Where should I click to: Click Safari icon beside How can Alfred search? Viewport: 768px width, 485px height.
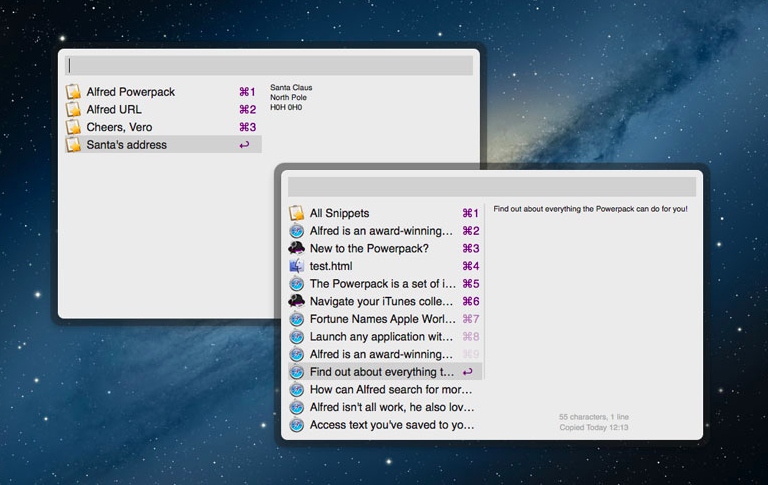(x=296, y=389)
